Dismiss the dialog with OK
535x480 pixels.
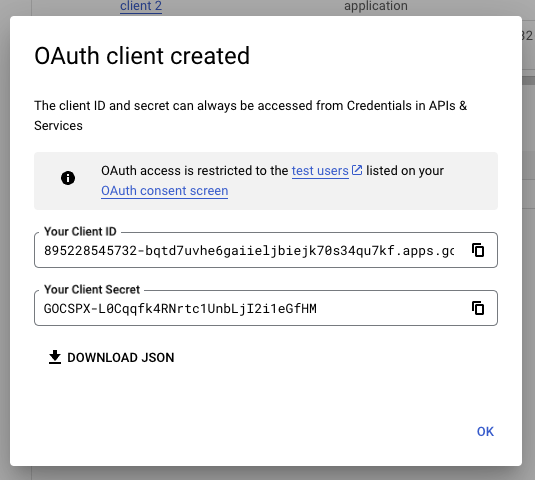pyautogui.click(x=485, y=432)
